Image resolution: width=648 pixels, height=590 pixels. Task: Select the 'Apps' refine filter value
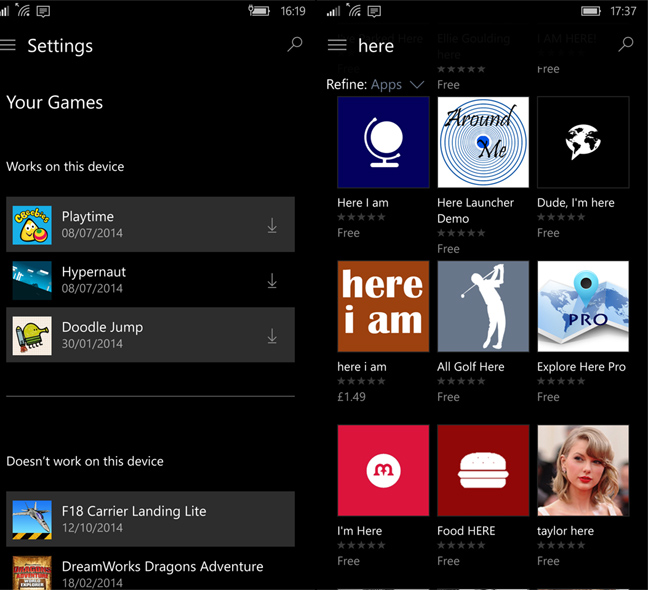pyautogui.click(x=386, y=84)
